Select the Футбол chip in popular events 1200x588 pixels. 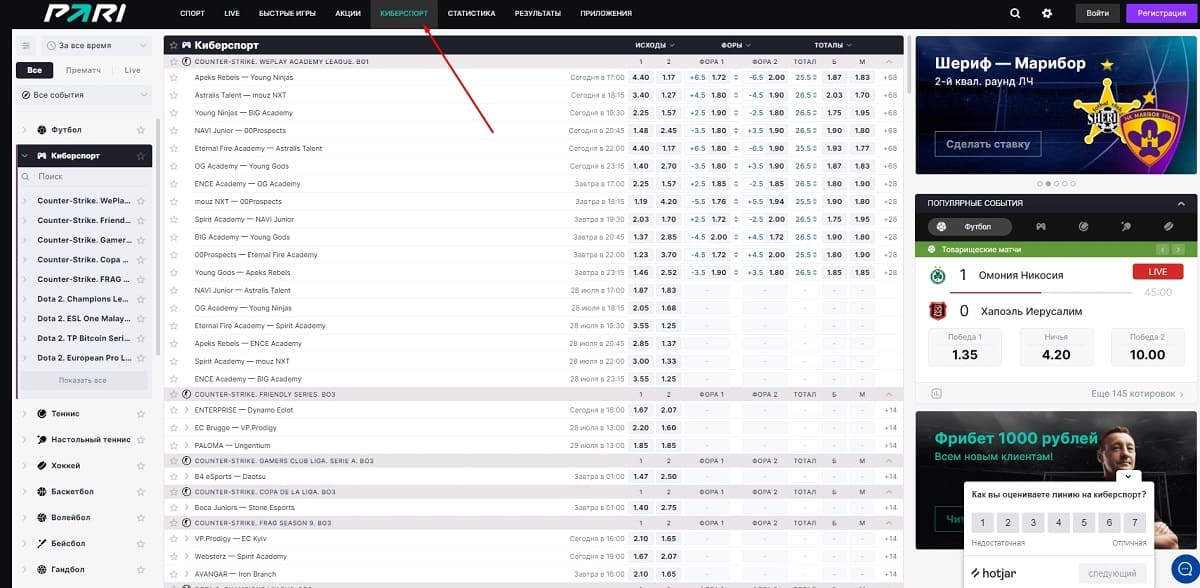971,227
